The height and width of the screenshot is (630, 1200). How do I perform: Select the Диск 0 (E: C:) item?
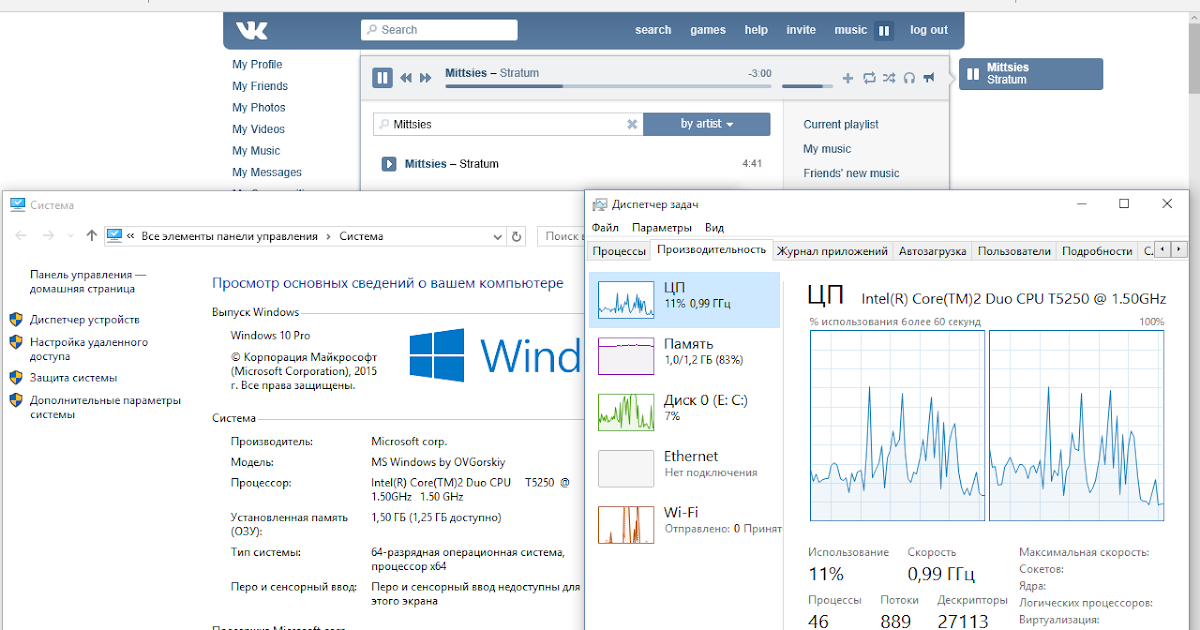pos(684,411)
